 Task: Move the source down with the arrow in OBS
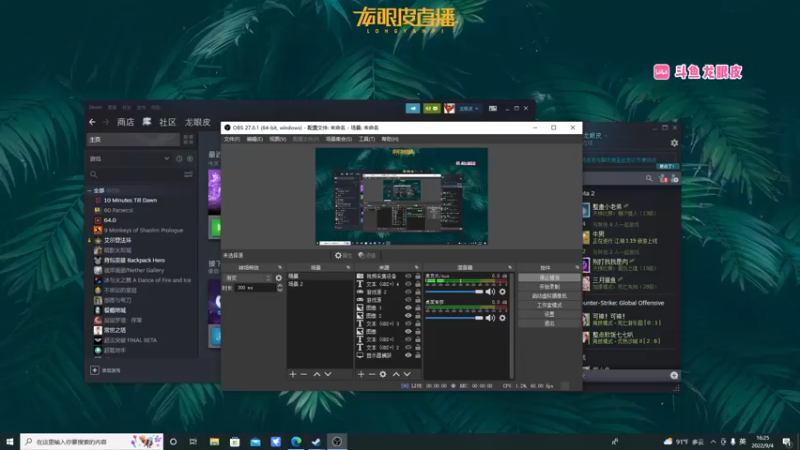click(x=407, y=374)
